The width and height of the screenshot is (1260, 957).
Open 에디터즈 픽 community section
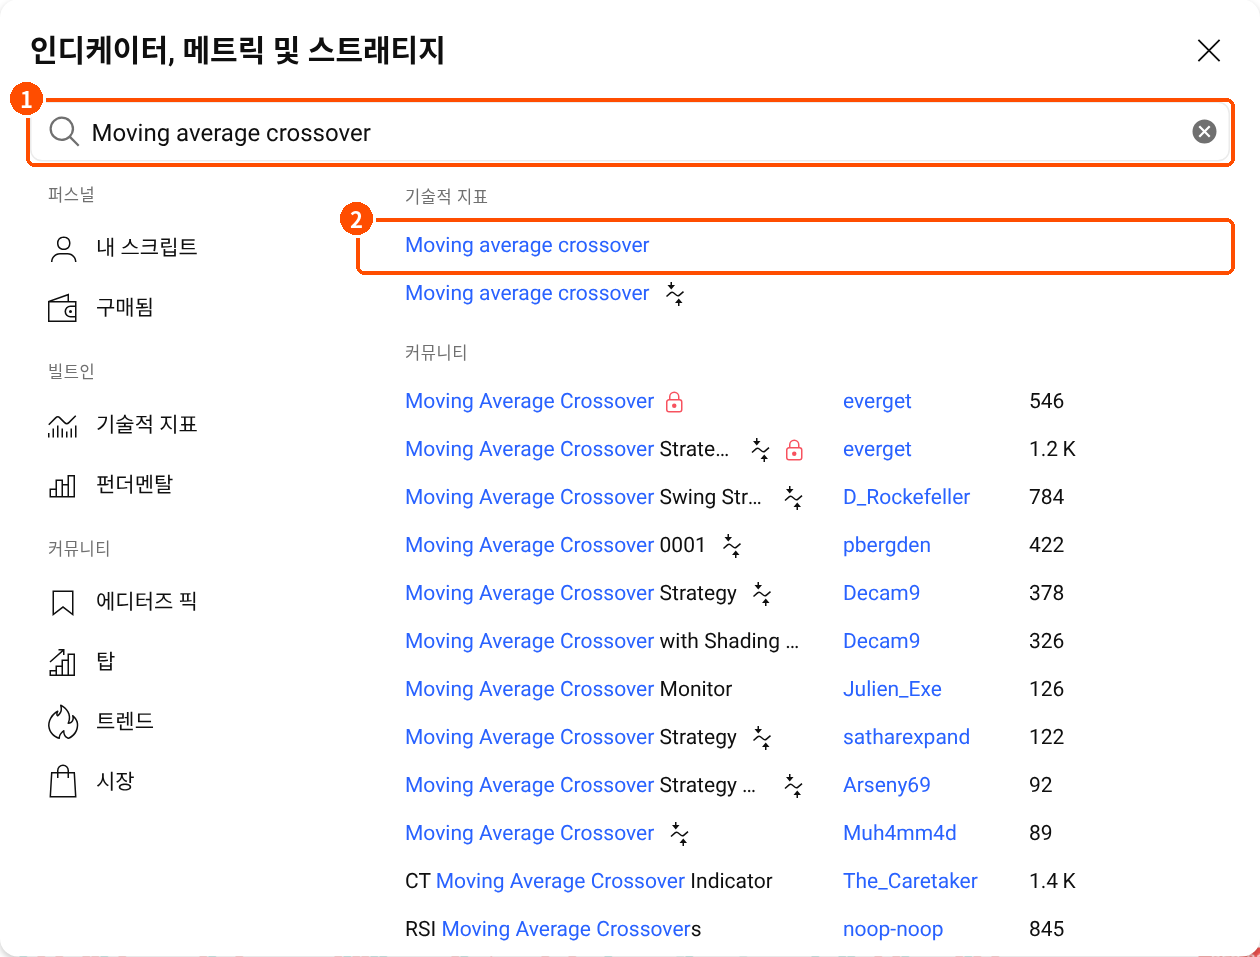pyautogui.click(x=146, y=601)
